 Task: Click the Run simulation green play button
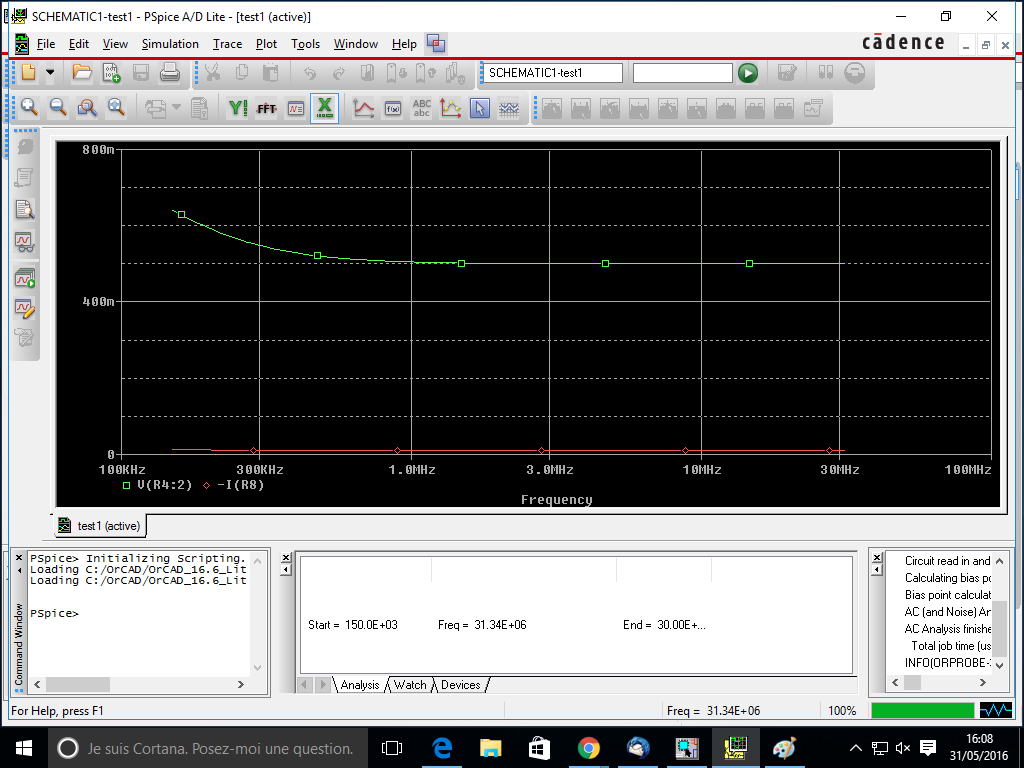747,73
